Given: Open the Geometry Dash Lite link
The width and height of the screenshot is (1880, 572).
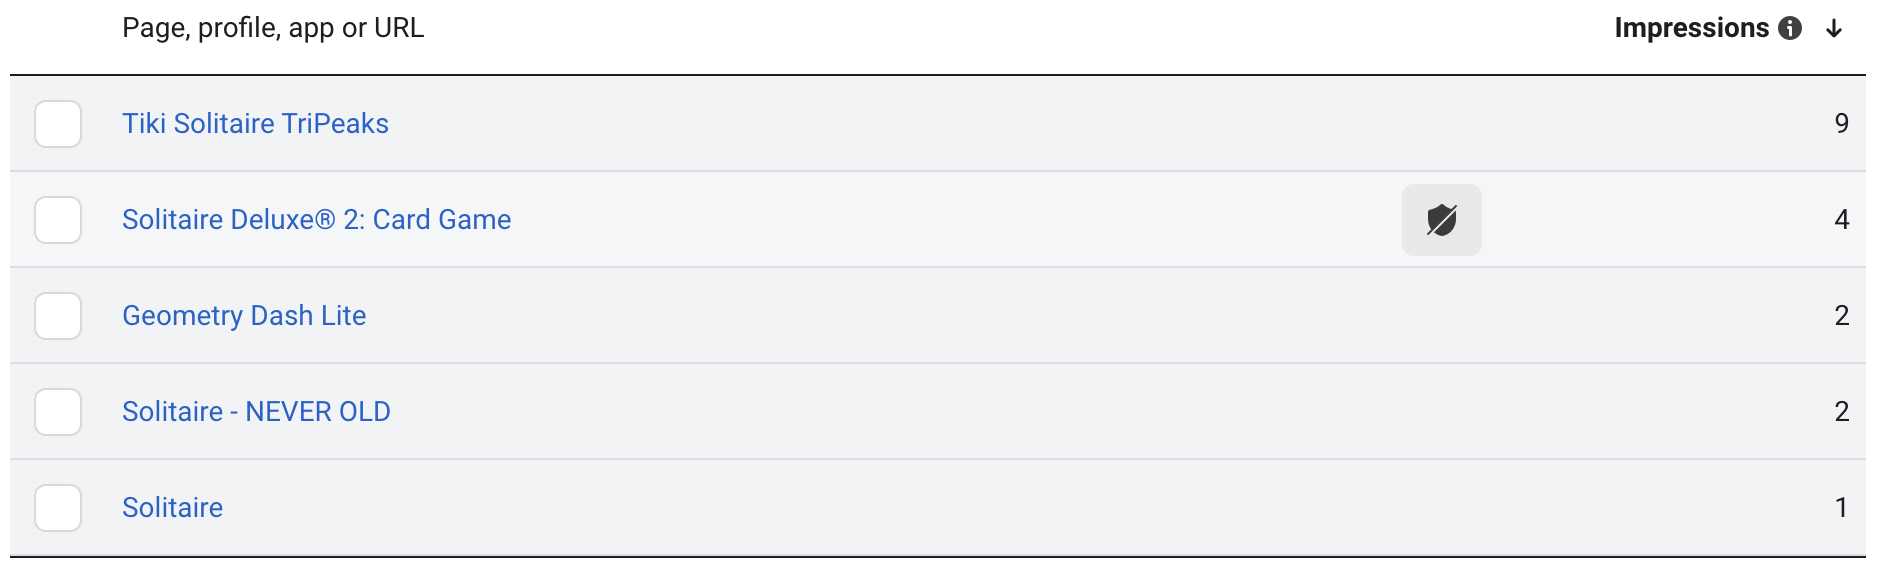Looking at the screenshot, I should pos(244,316).
